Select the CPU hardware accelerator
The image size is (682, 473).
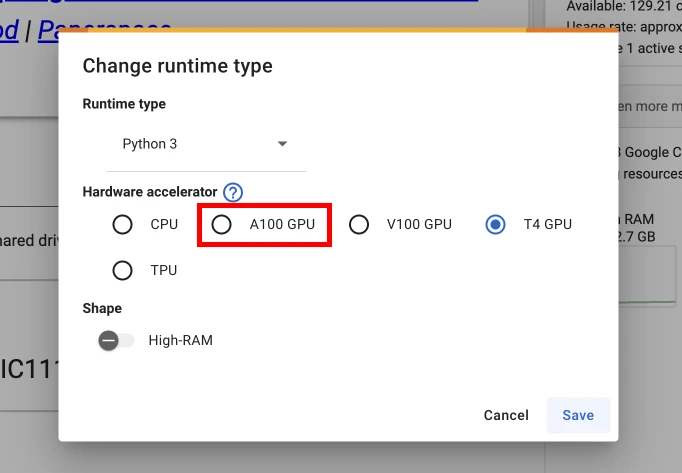coord(123,225)
